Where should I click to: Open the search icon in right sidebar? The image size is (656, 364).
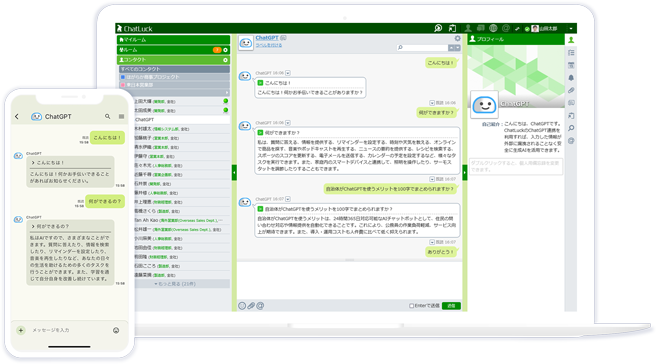[571, 128]
